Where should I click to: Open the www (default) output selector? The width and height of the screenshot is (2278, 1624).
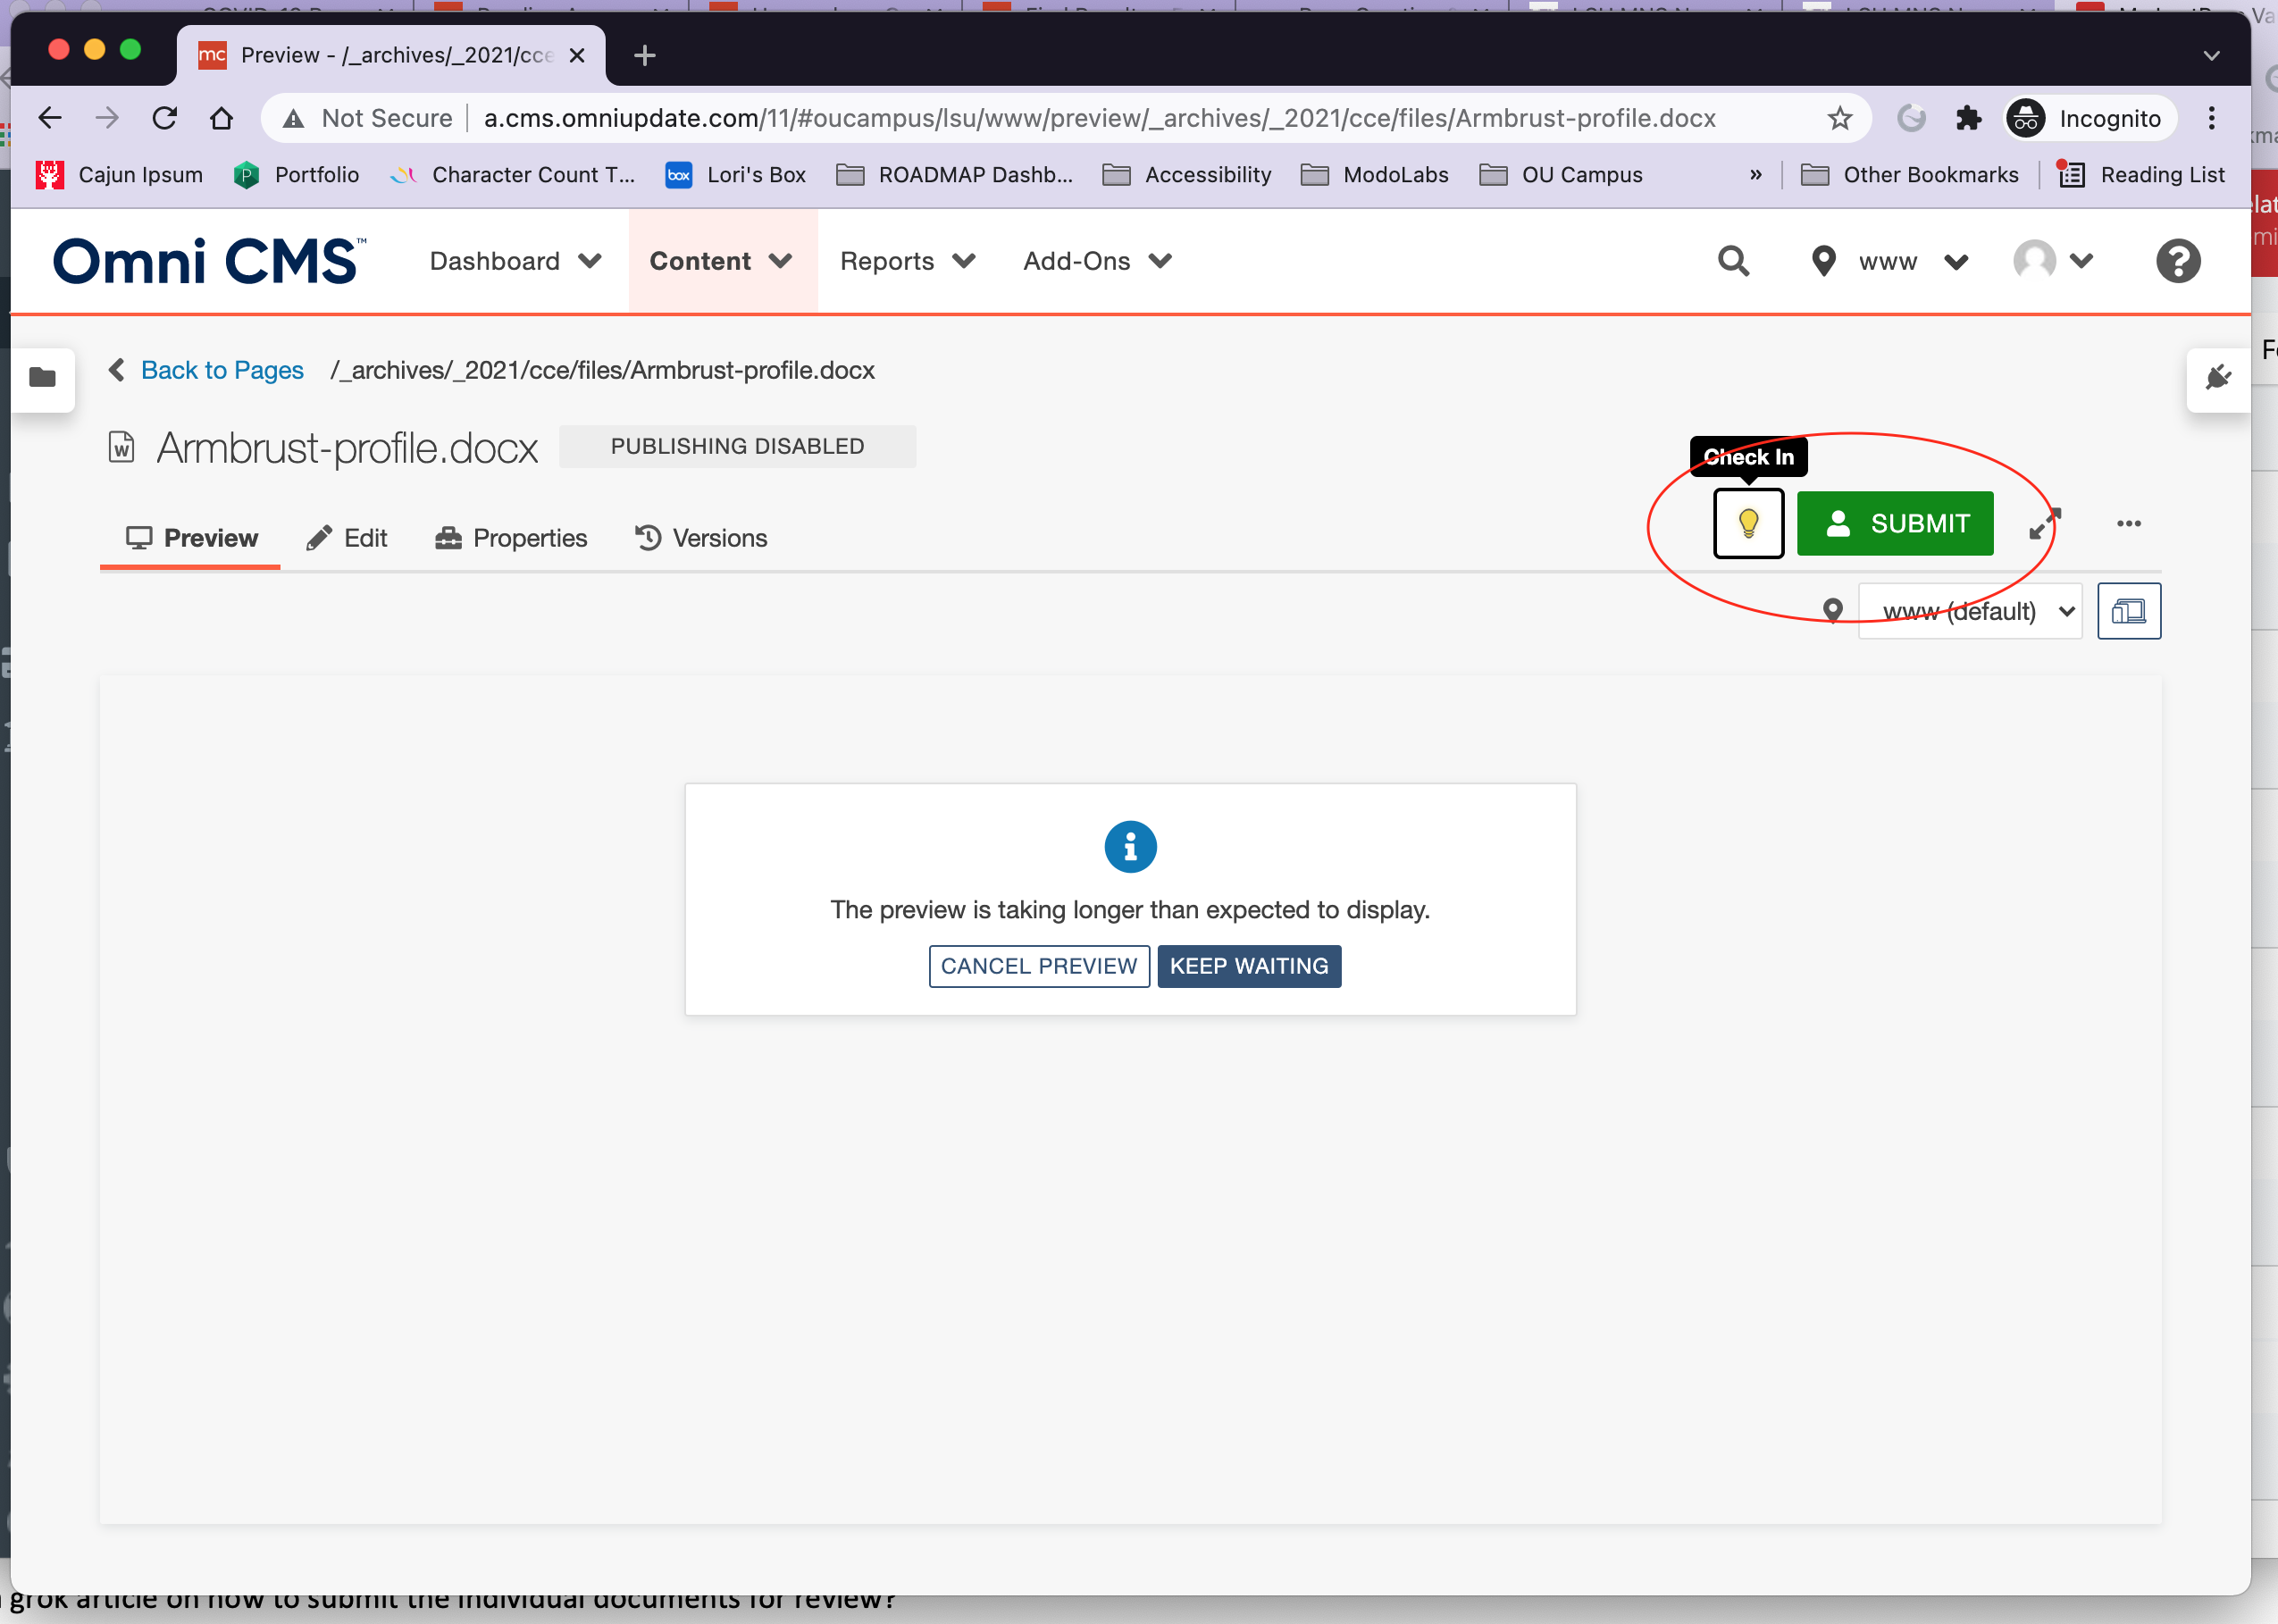point(1969,611)
